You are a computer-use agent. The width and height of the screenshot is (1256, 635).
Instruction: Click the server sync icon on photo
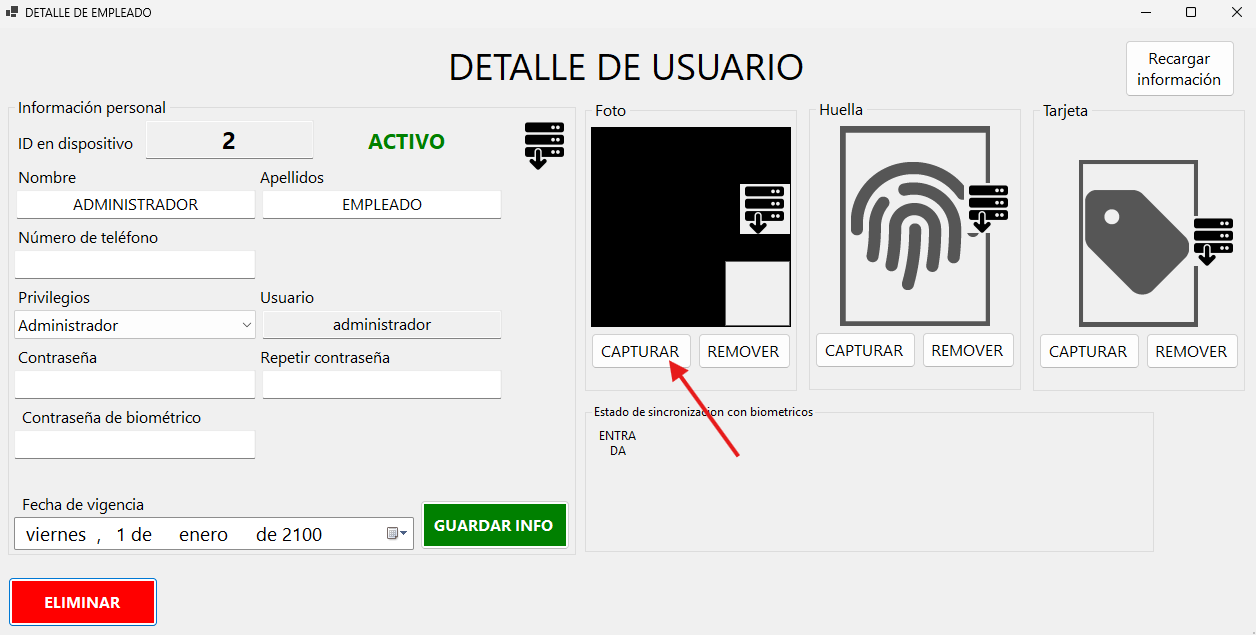765,209
